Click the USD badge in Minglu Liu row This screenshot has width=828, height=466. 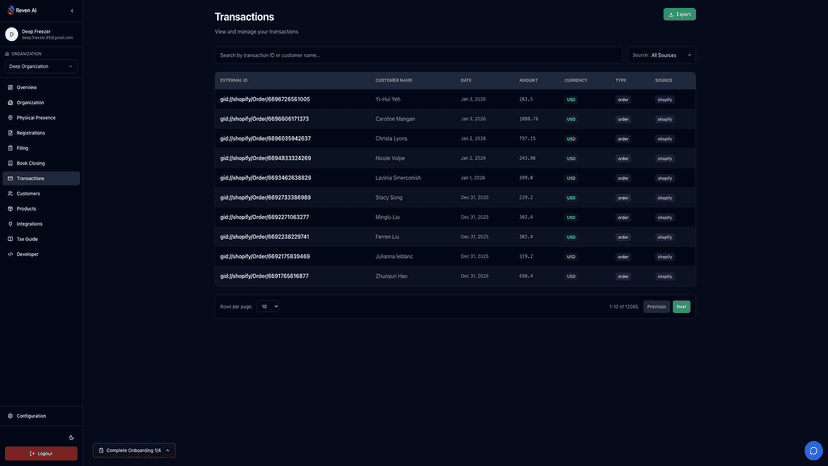(x=571, y=217)
